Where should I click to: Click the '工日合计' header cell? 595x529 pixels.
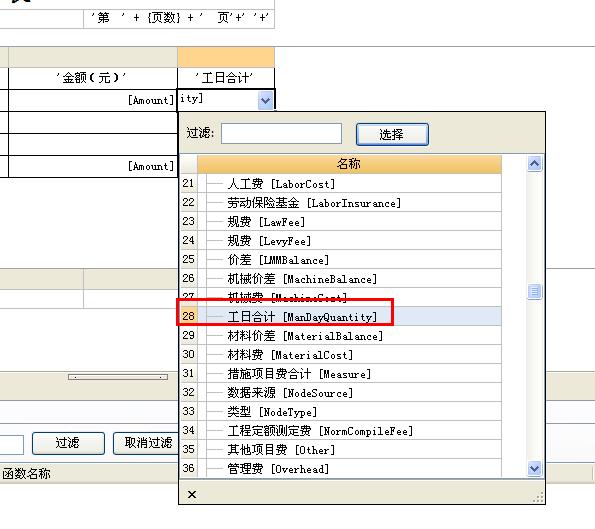226,78
